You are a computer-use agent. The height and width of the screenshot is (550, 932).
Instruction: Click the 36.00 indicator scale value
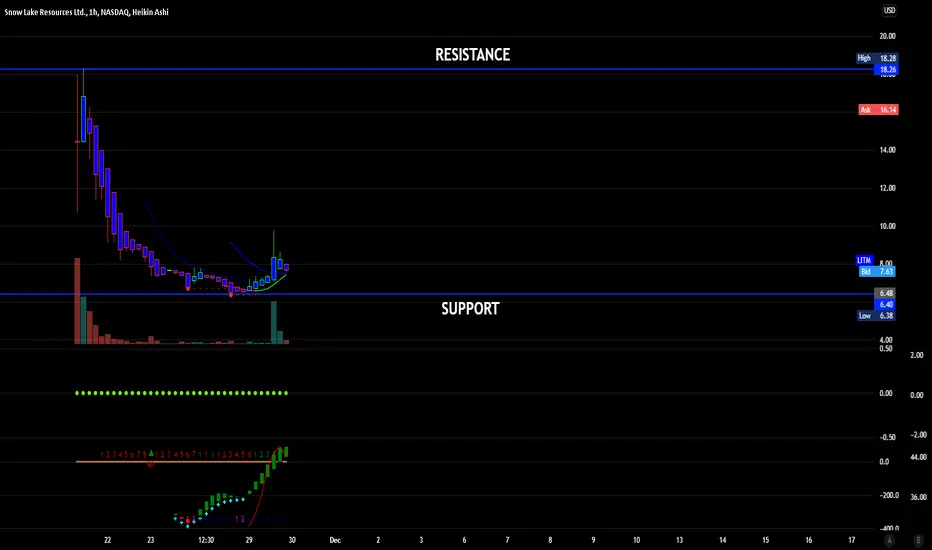(918, 497)
